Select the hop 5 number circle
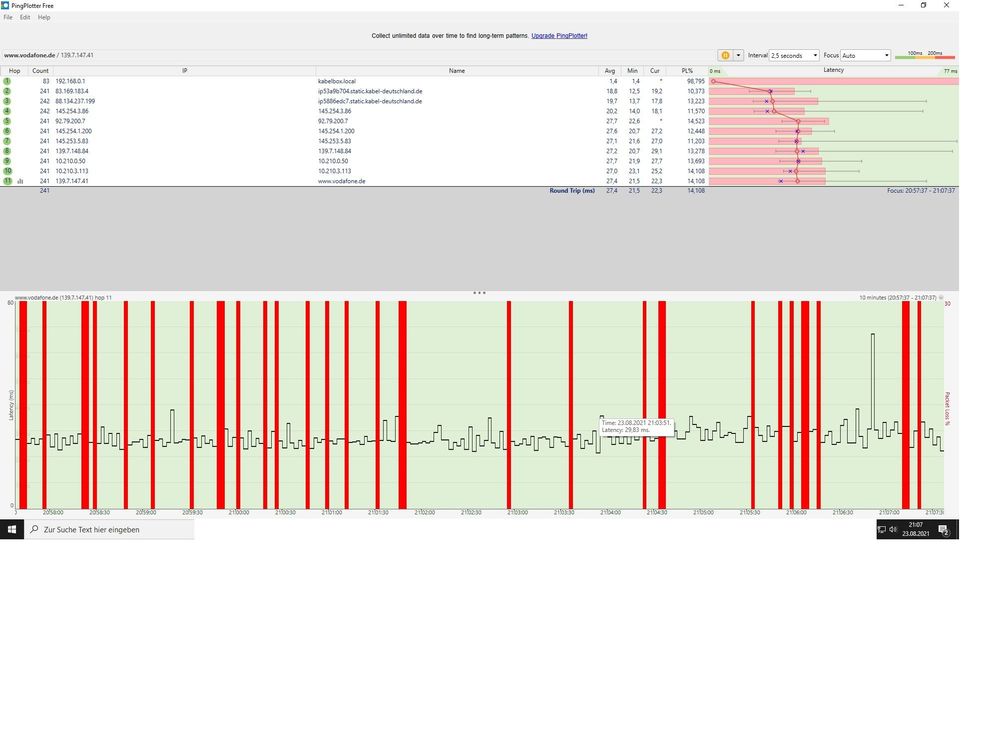 click(x=7, y=121)
